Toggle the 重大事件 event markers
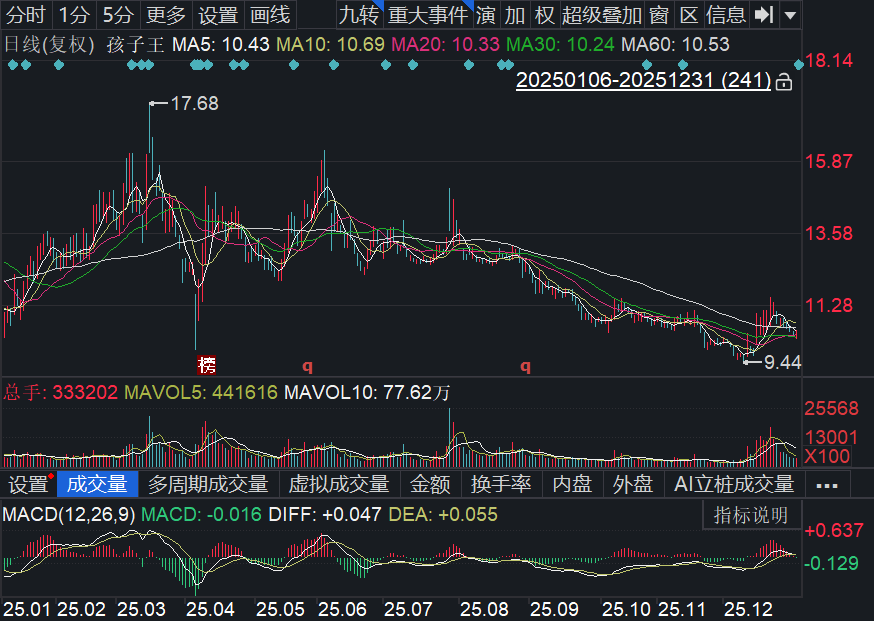 pos(427,14)
